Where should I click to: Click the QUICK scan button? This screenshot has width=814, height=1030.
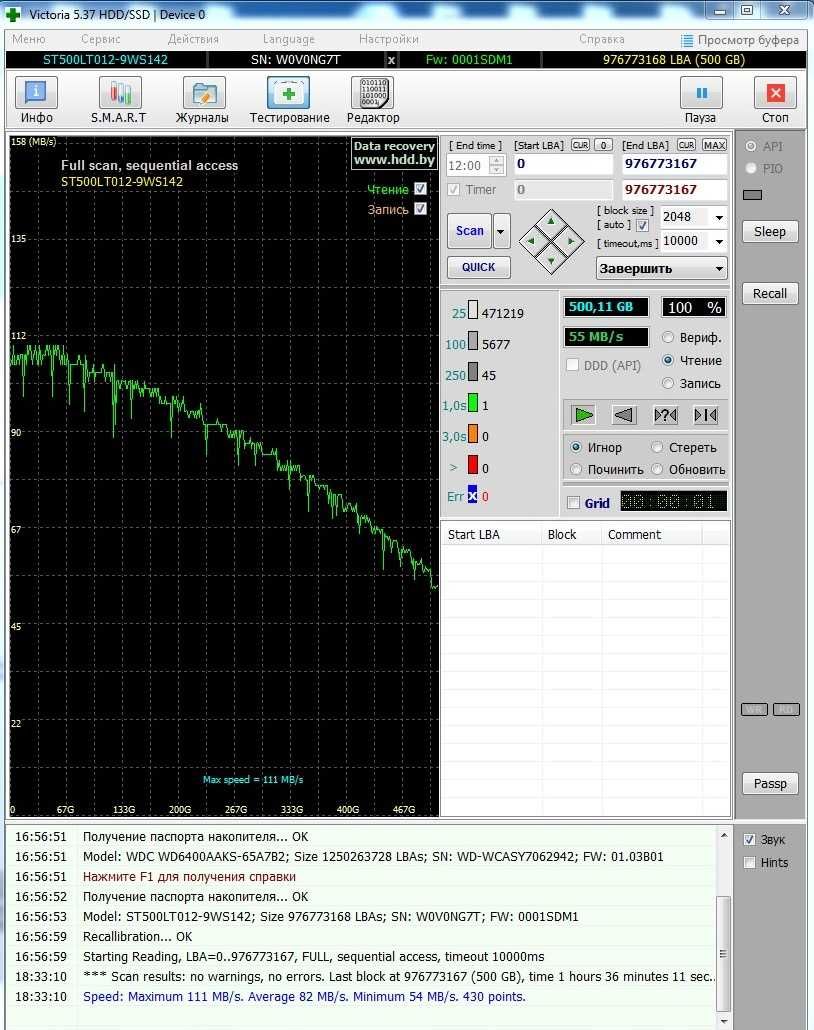478,267
